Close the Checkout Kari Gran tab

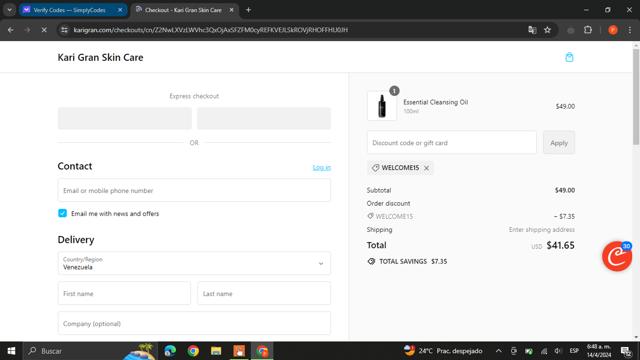point(231,10)
